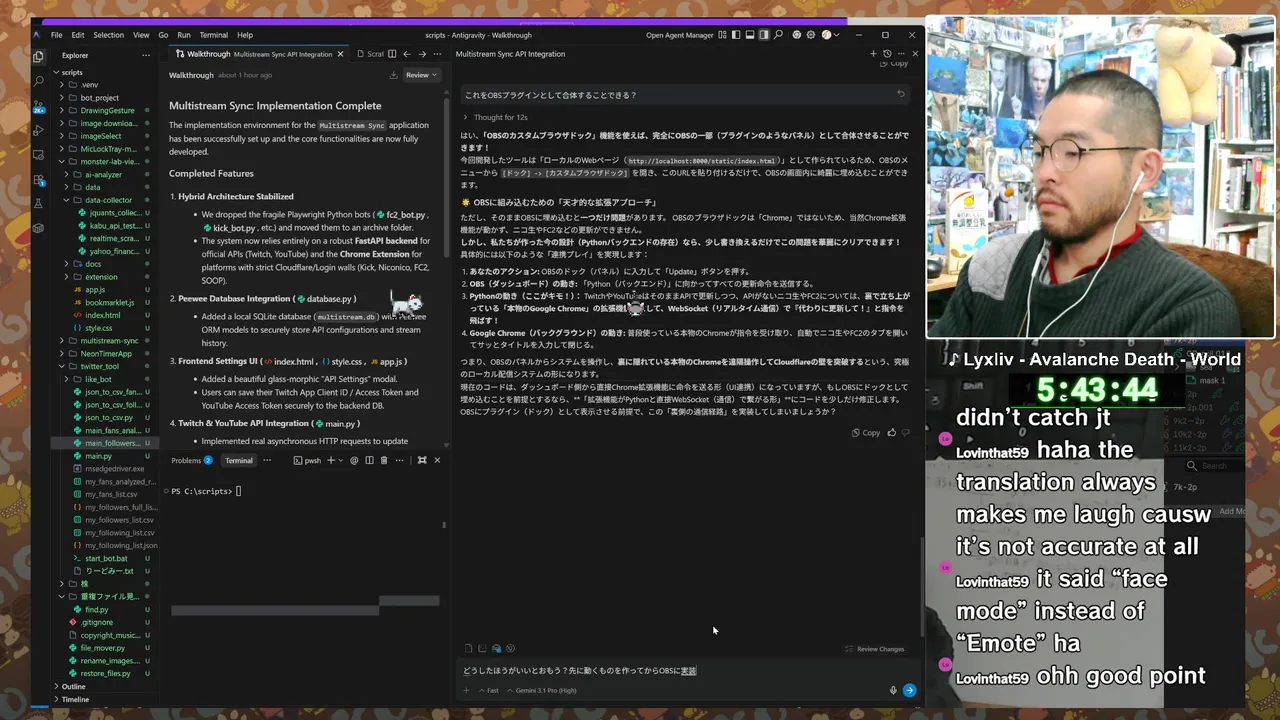Start a new agent conversation
Screen dimensions: 1280x720
pos(873,54)
